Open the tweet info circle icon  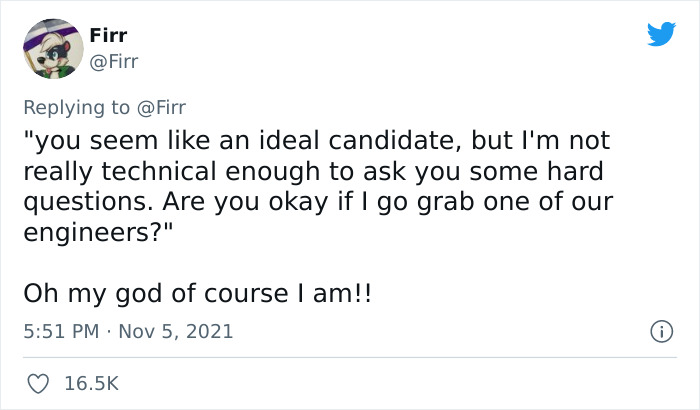(659, 331)
